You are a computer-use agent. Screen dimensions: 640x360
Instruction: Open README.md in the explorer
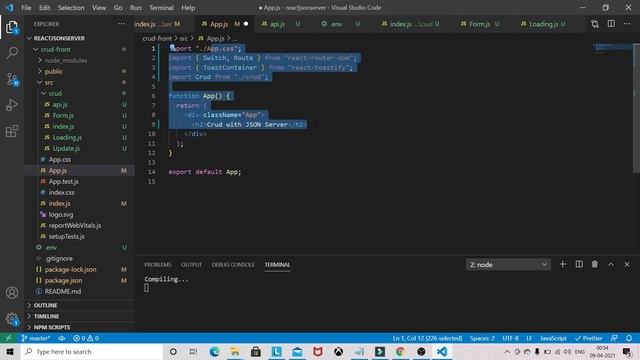pos(80,291)
